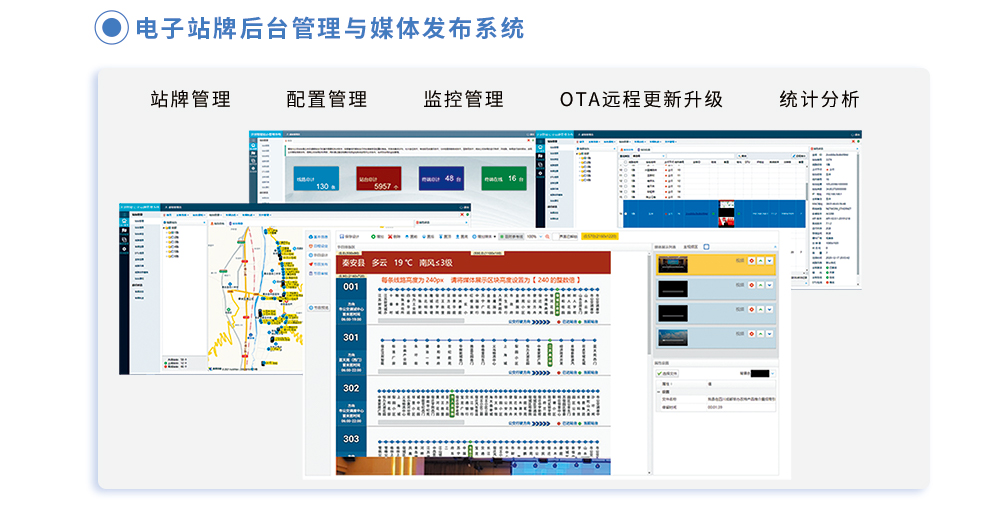Screen dimensions: 1000x525
Task: Remove the fourth media item (red icon)
Action: (x=751, y=334)
